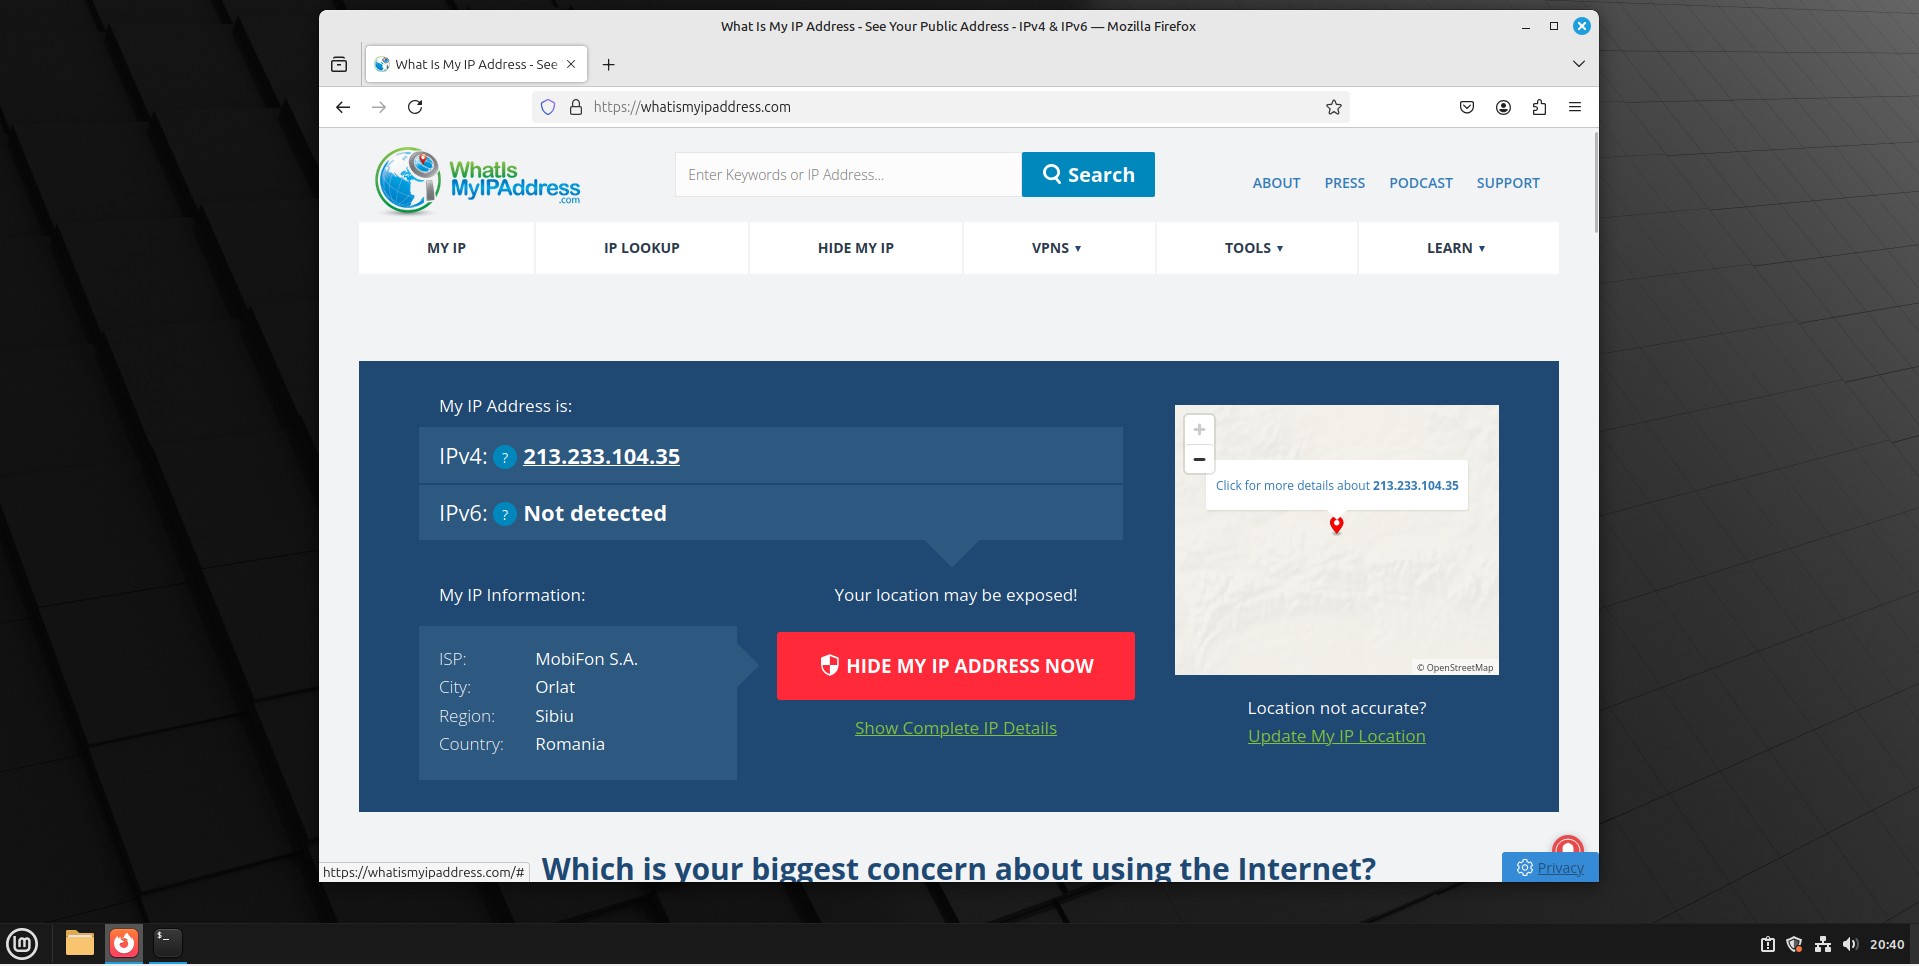Focus the keyword or IP search field
1919x966 pixels.
(x=847, y=175)
